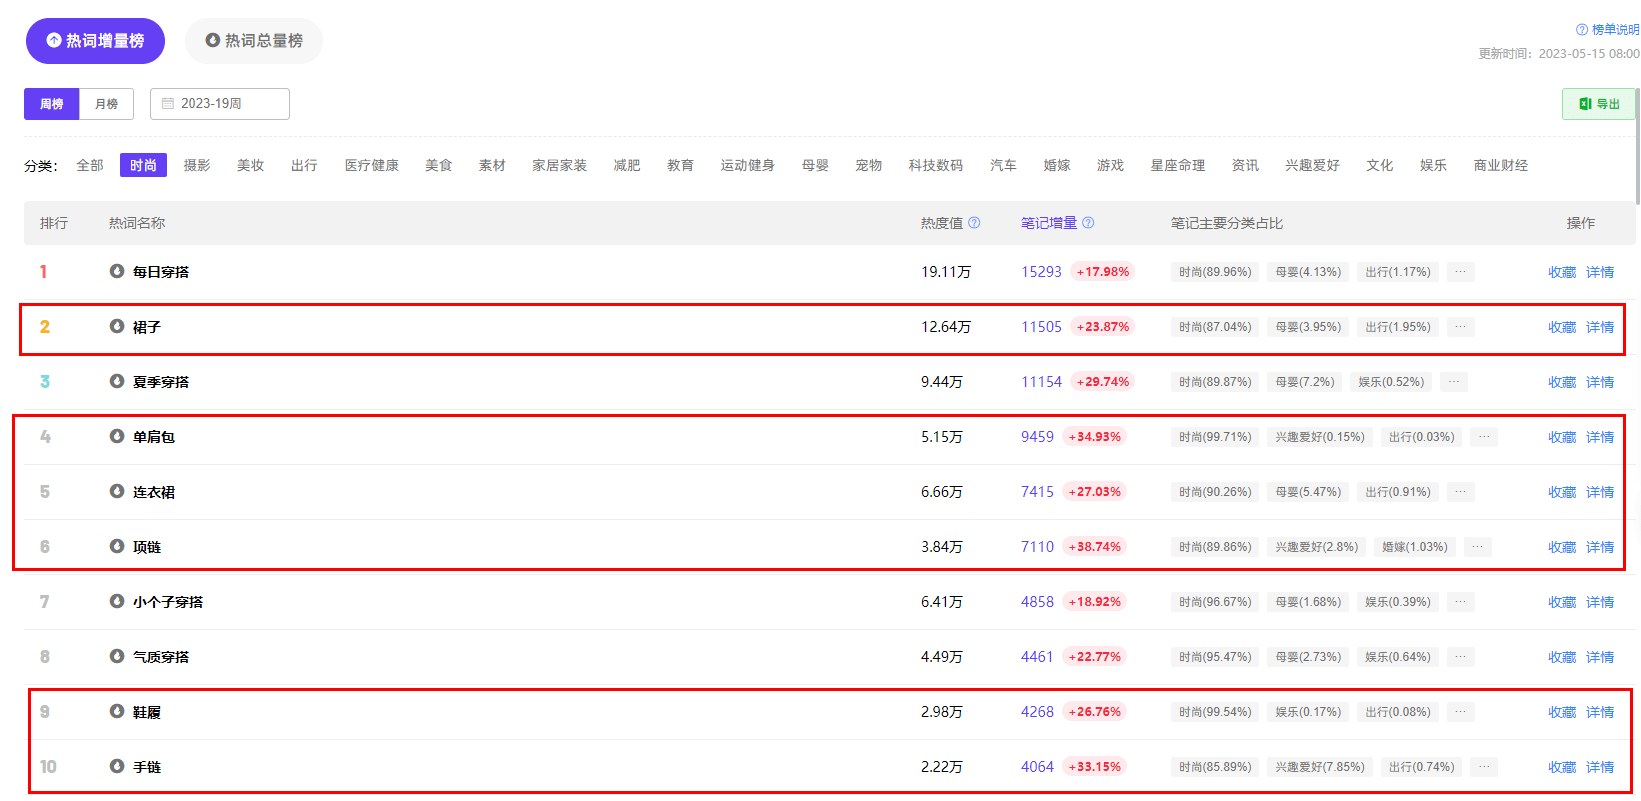Click the question icon of 榜单说明

[x=1582, y=30]
